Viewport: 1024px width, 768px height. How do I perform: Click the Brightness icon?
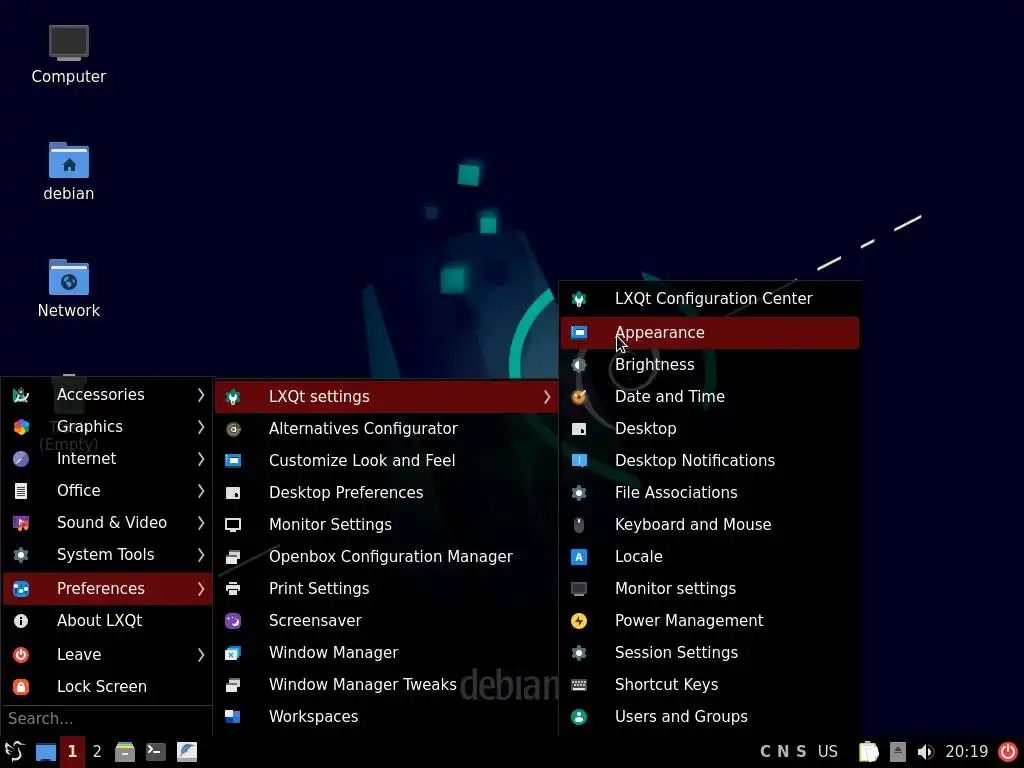pos(579,365)
